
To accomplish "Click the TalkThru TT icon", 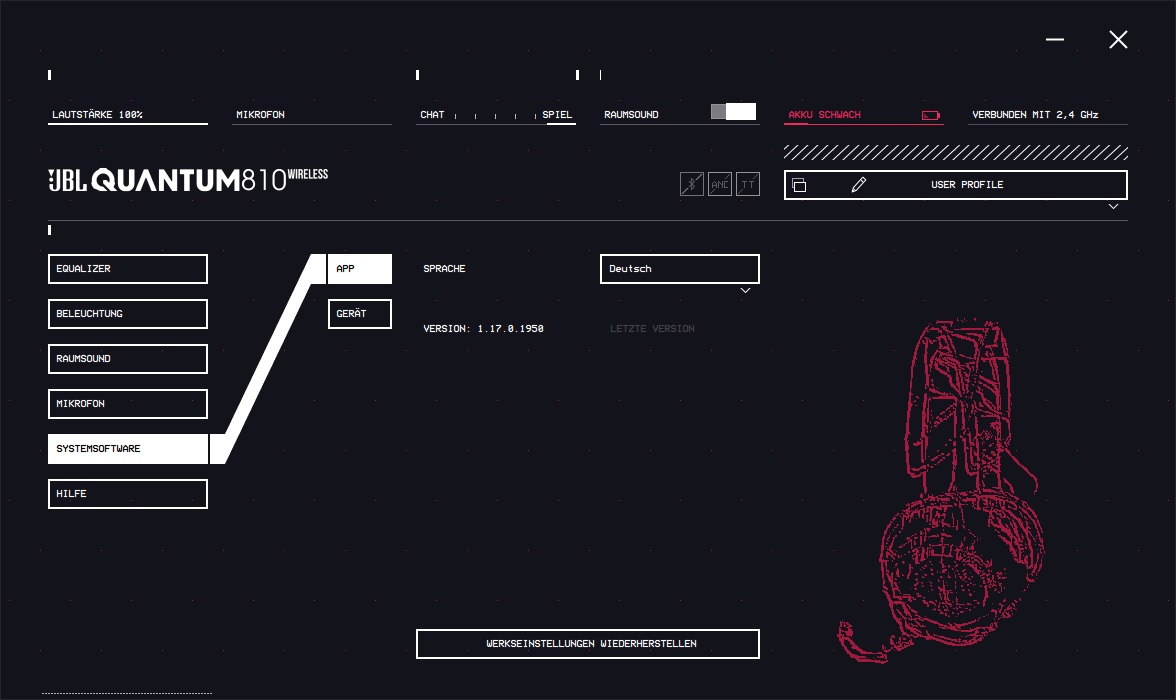I will pyautogui.click(x=748, y=184).
